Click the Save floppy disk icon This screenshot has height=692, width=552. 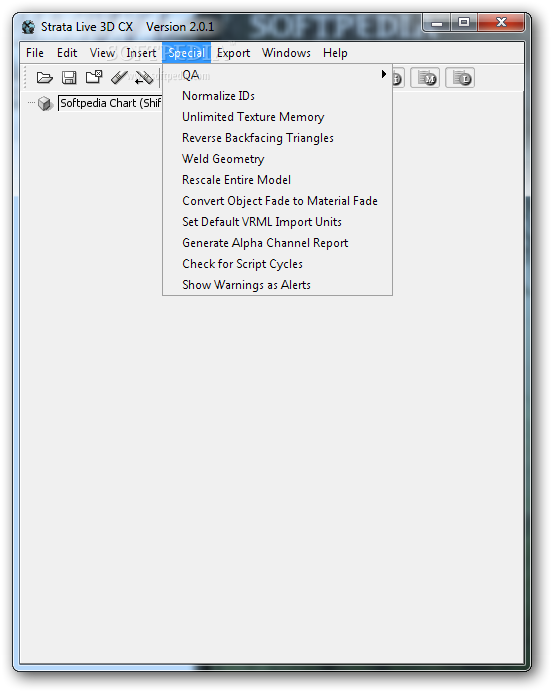(69, 78)
